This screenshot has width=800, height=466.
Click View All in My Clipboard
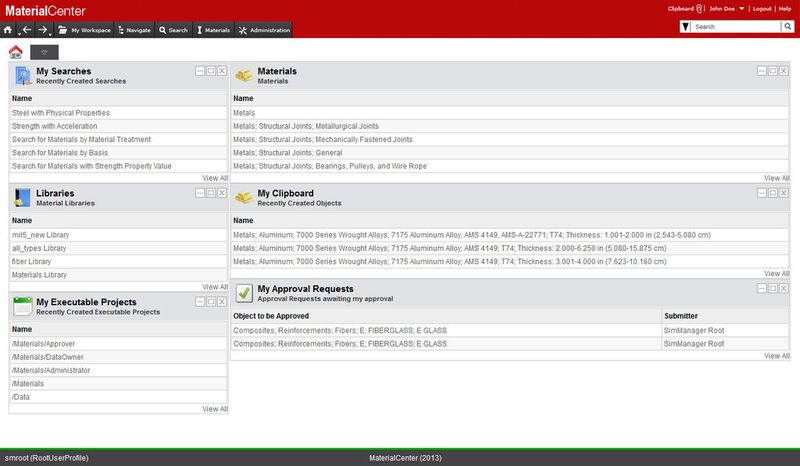777,274
